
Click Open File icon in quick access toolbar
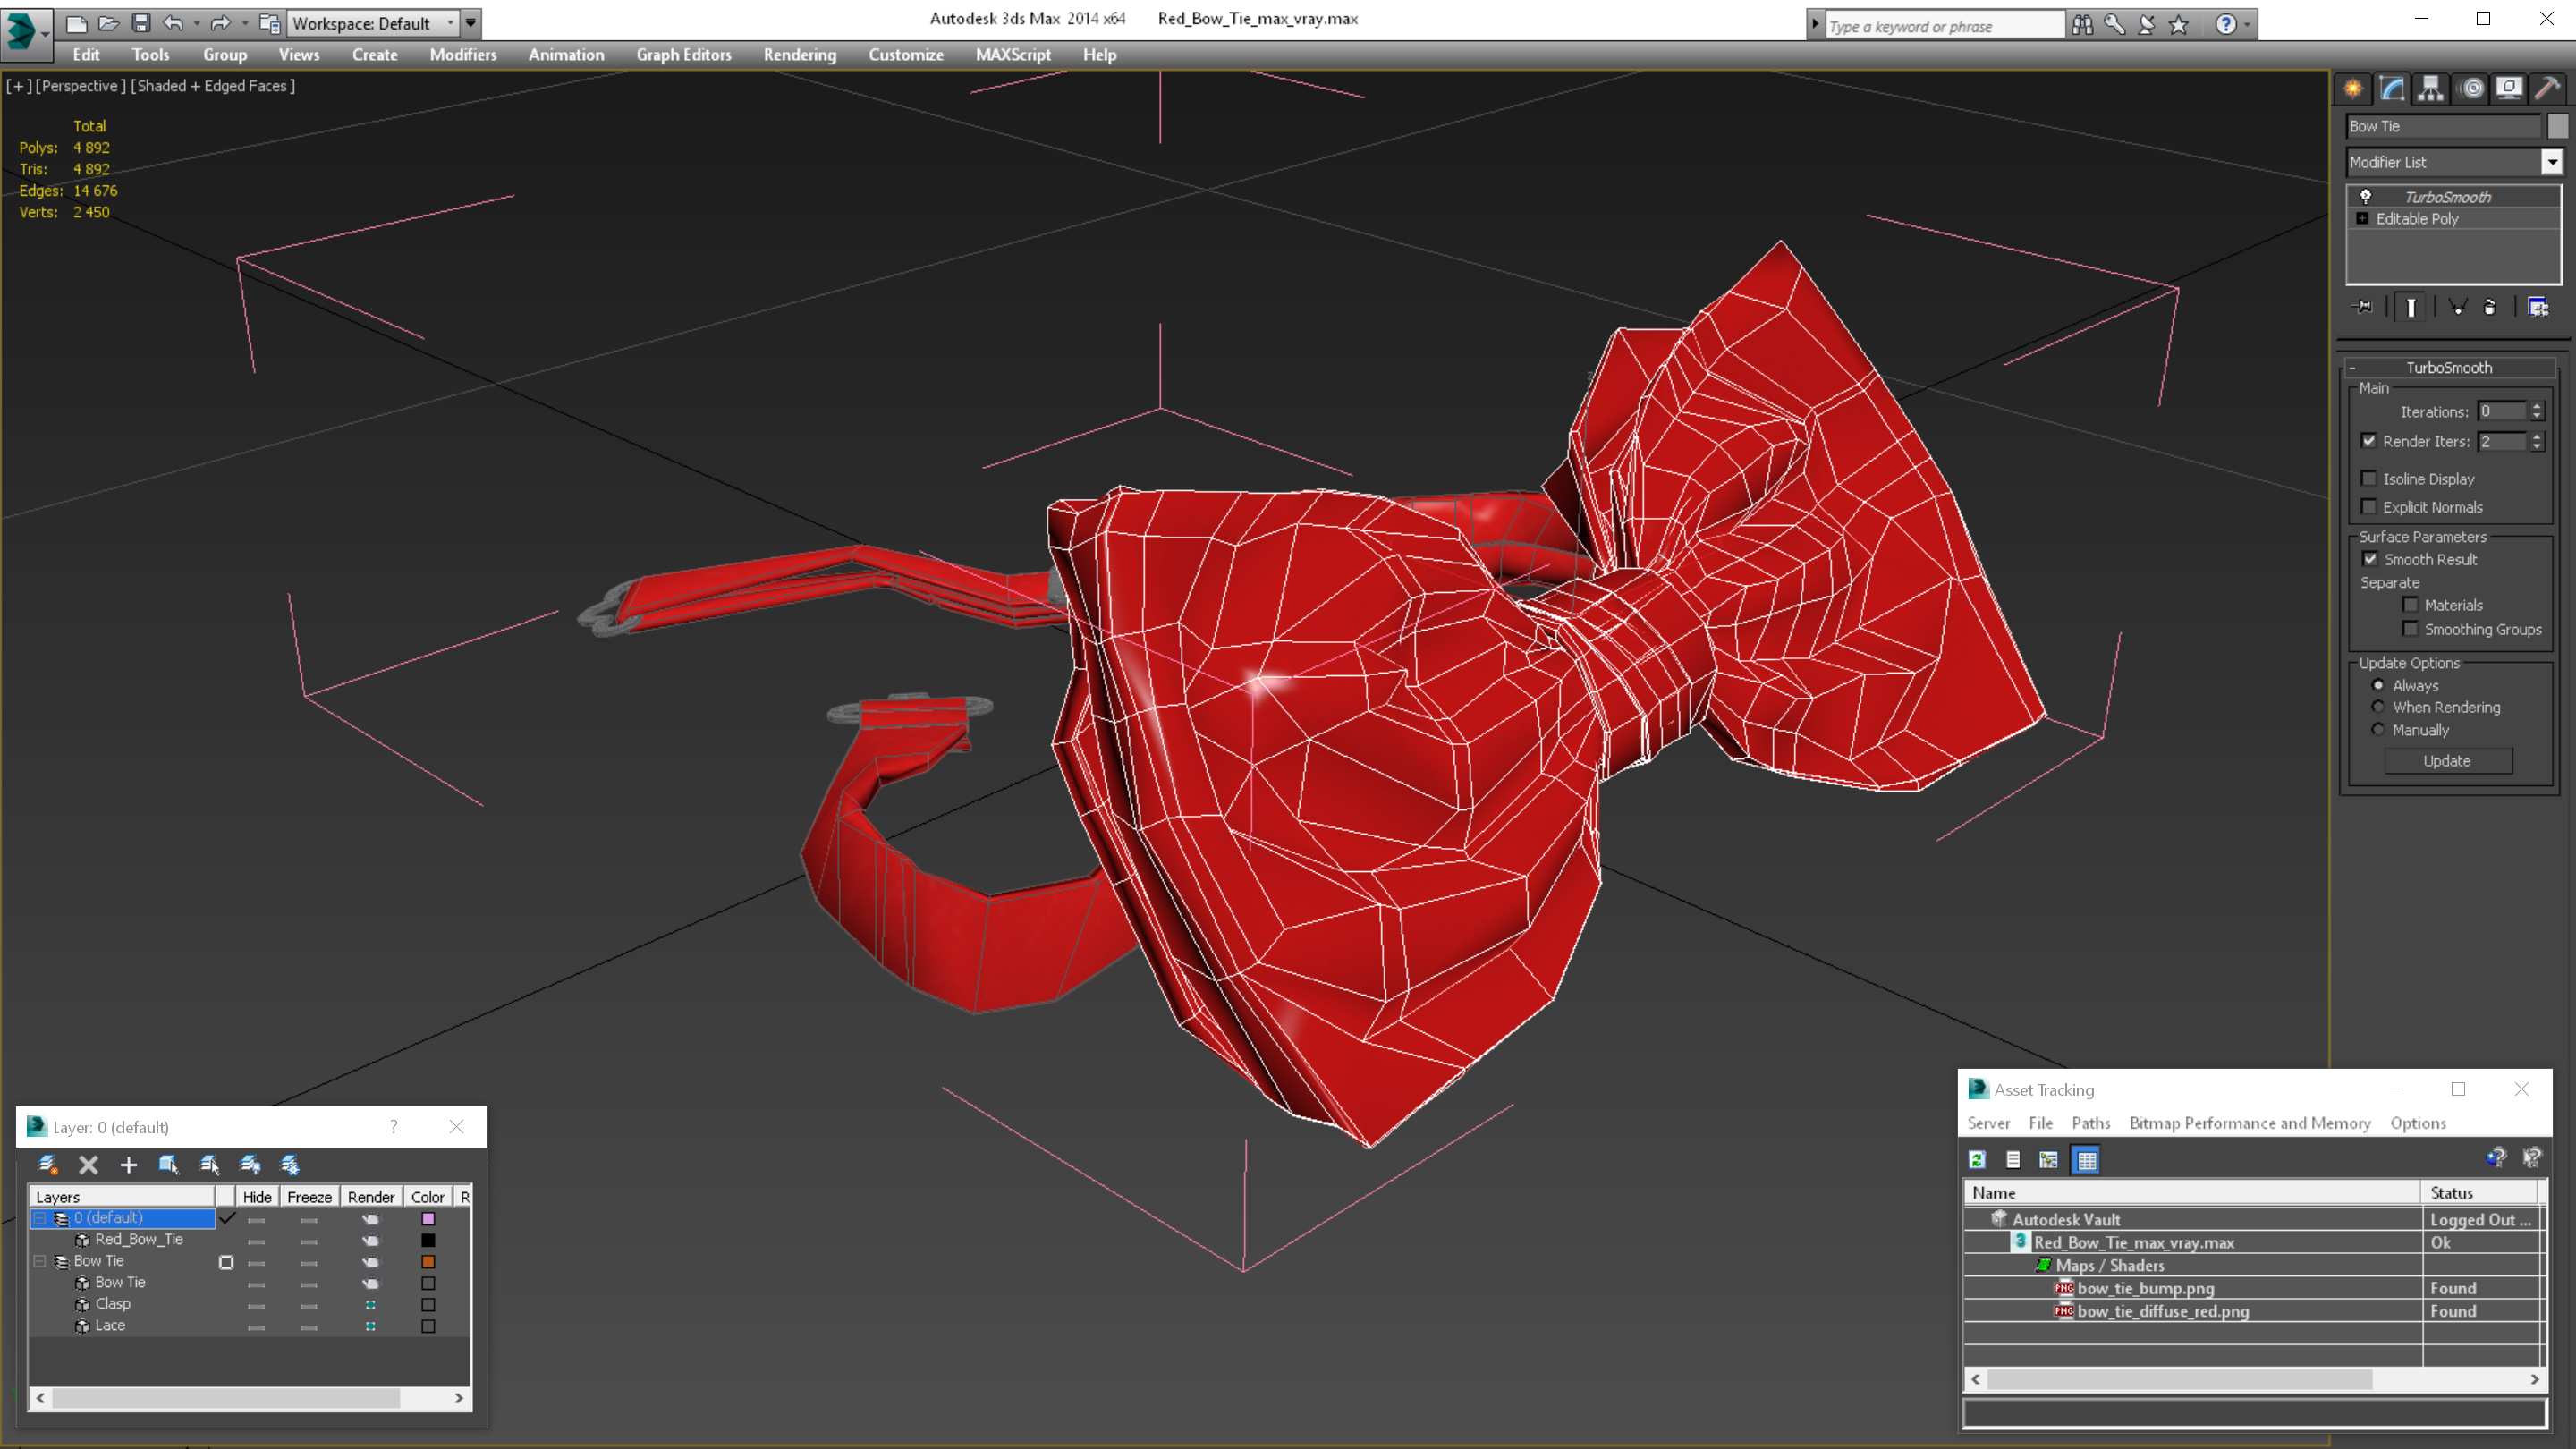[108, 23]
